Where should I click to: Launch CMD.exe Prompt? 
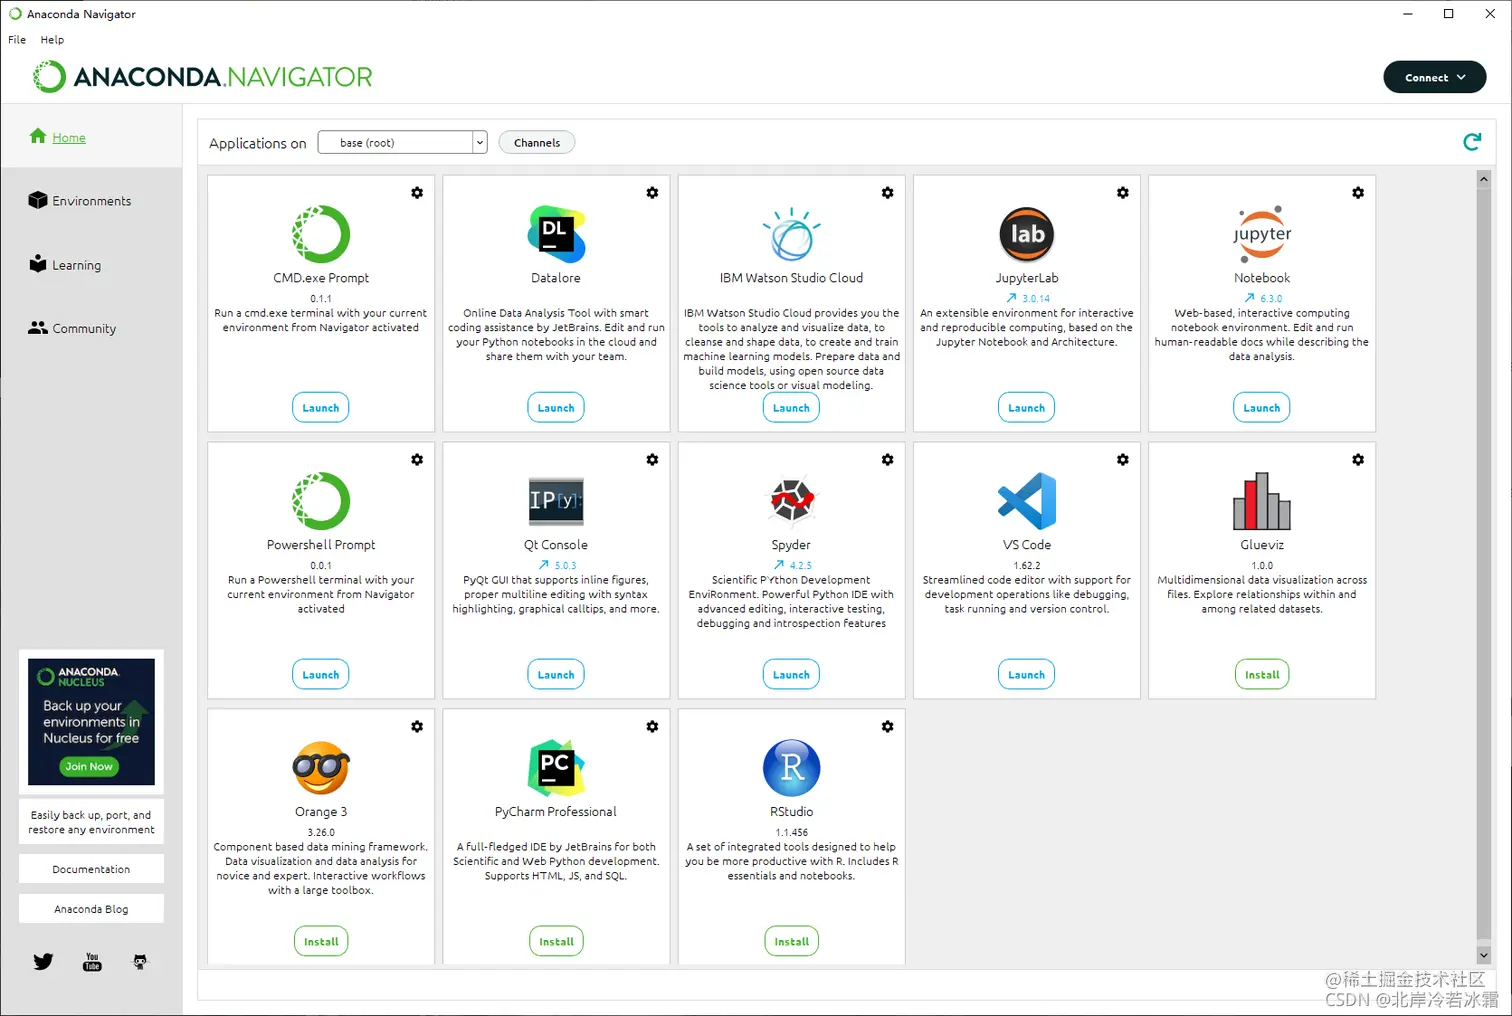(321, 408)
